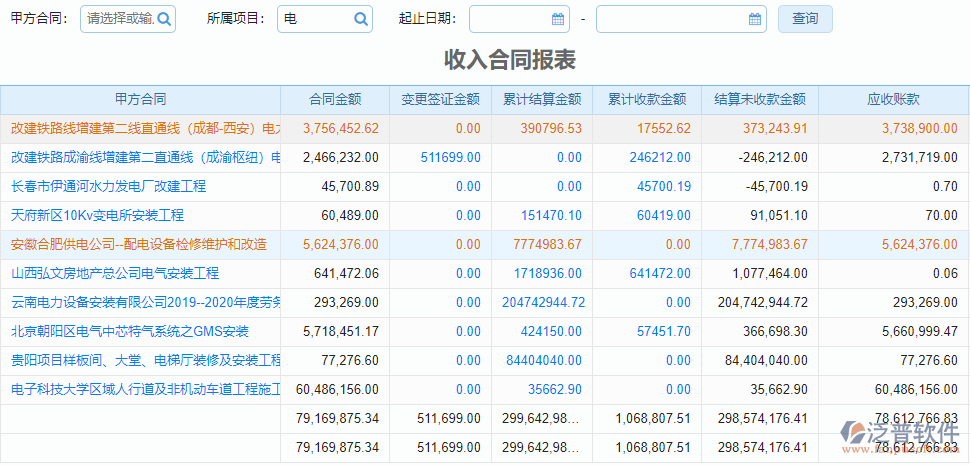Click received amount 17552.62
This screenshot has height=465, width=970.
(x=664, y=129)
